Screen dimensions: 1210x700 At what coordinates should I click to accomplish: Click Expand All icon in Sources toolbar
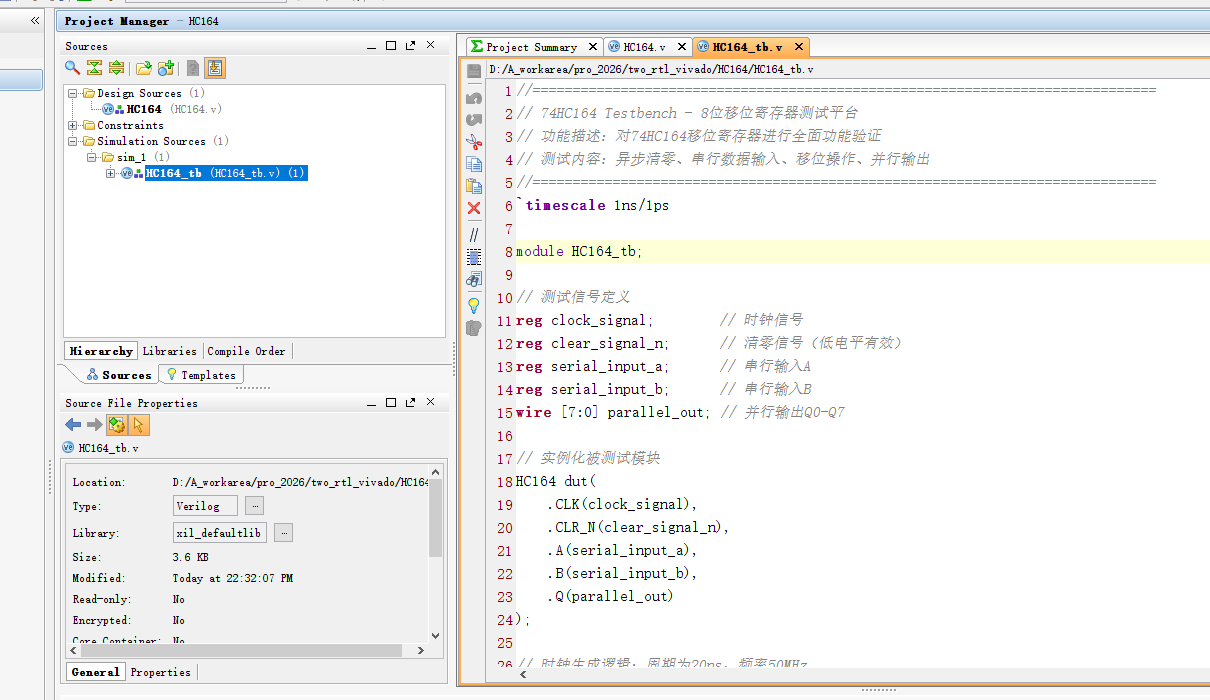(116, 68)
